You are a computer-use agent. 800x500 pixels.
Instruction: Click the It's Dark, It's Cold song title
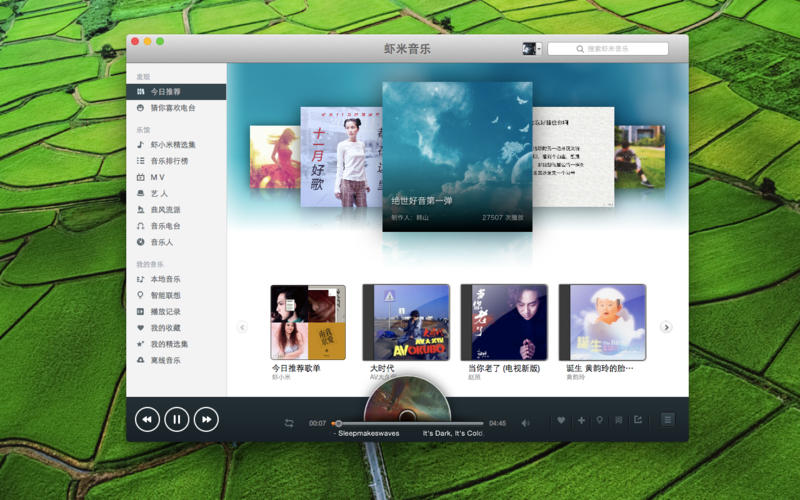pos(453,434)
